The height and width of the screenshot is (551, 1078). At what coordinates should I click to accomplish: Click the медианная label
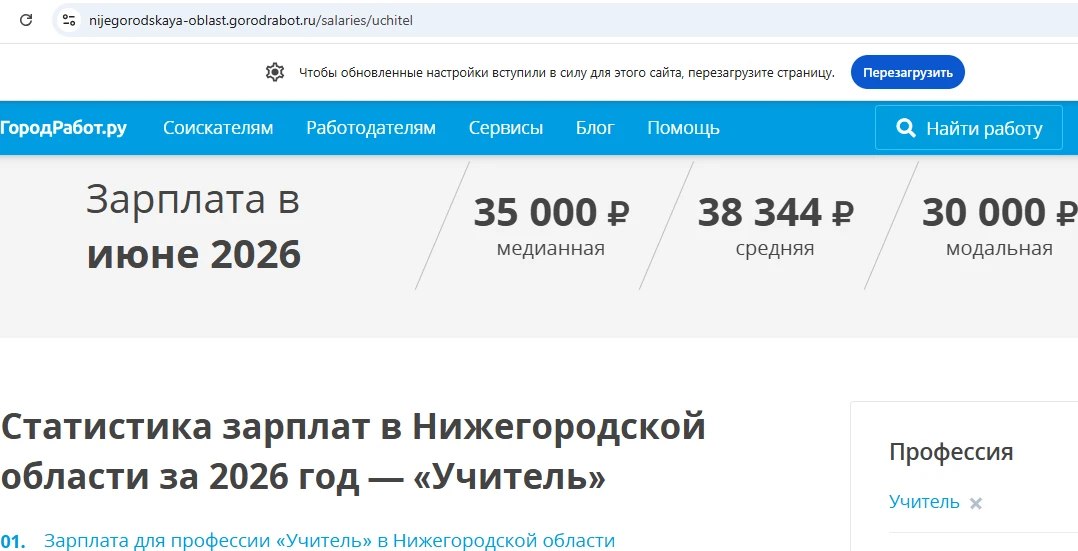coord(551,248)
